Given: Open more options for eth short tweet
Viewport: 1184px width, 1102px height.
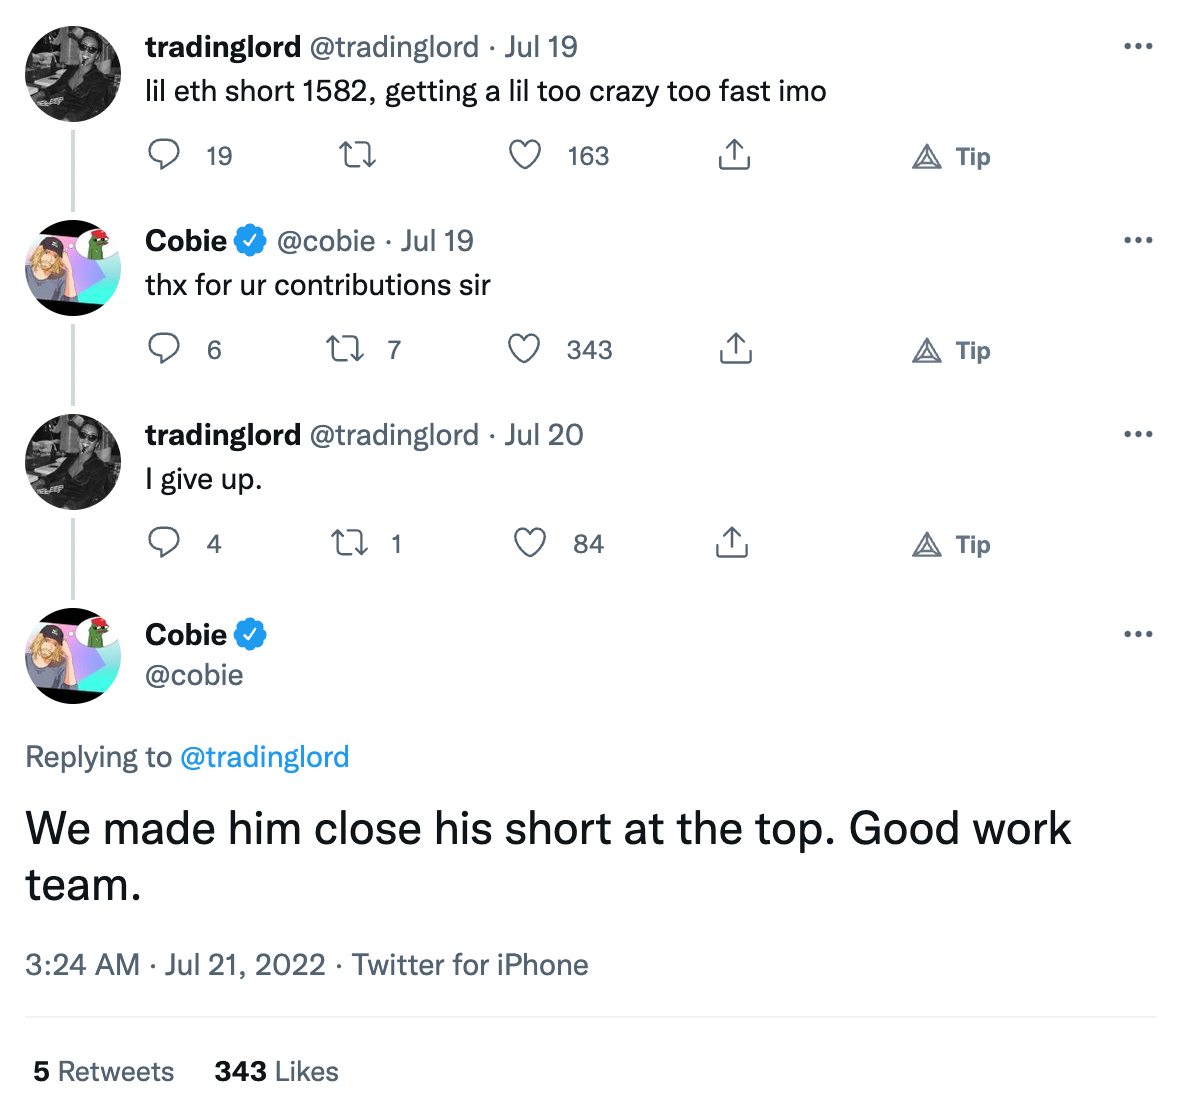Looking at the screenshot, I should click(x=1138, y=46).
